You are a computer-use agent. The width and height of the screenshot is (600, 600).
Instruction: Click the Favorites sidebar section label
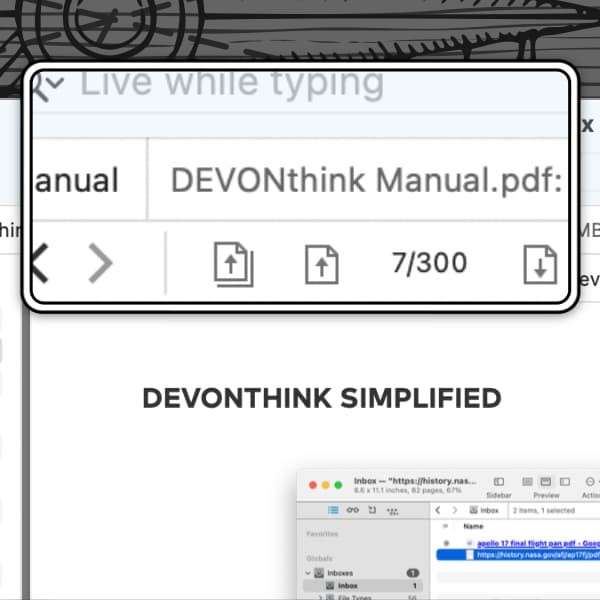click(x=322, y=534)
